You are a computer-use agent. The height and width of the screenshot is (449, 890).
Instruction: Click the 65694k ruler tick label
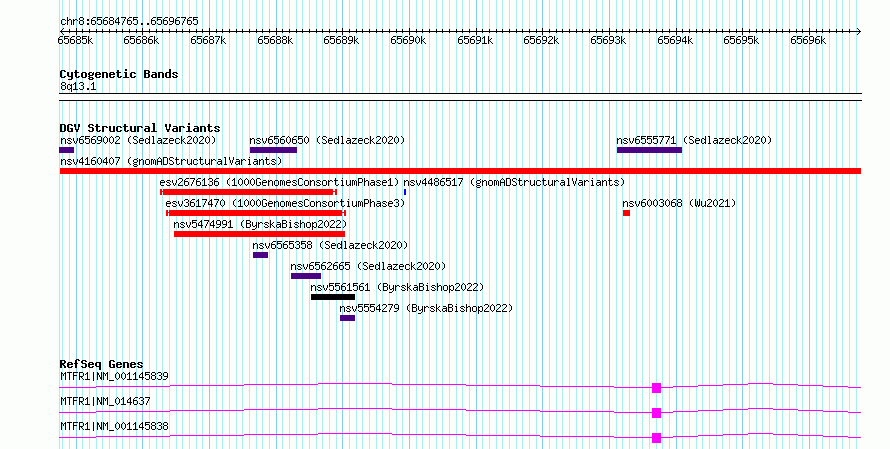pos(675,40)
